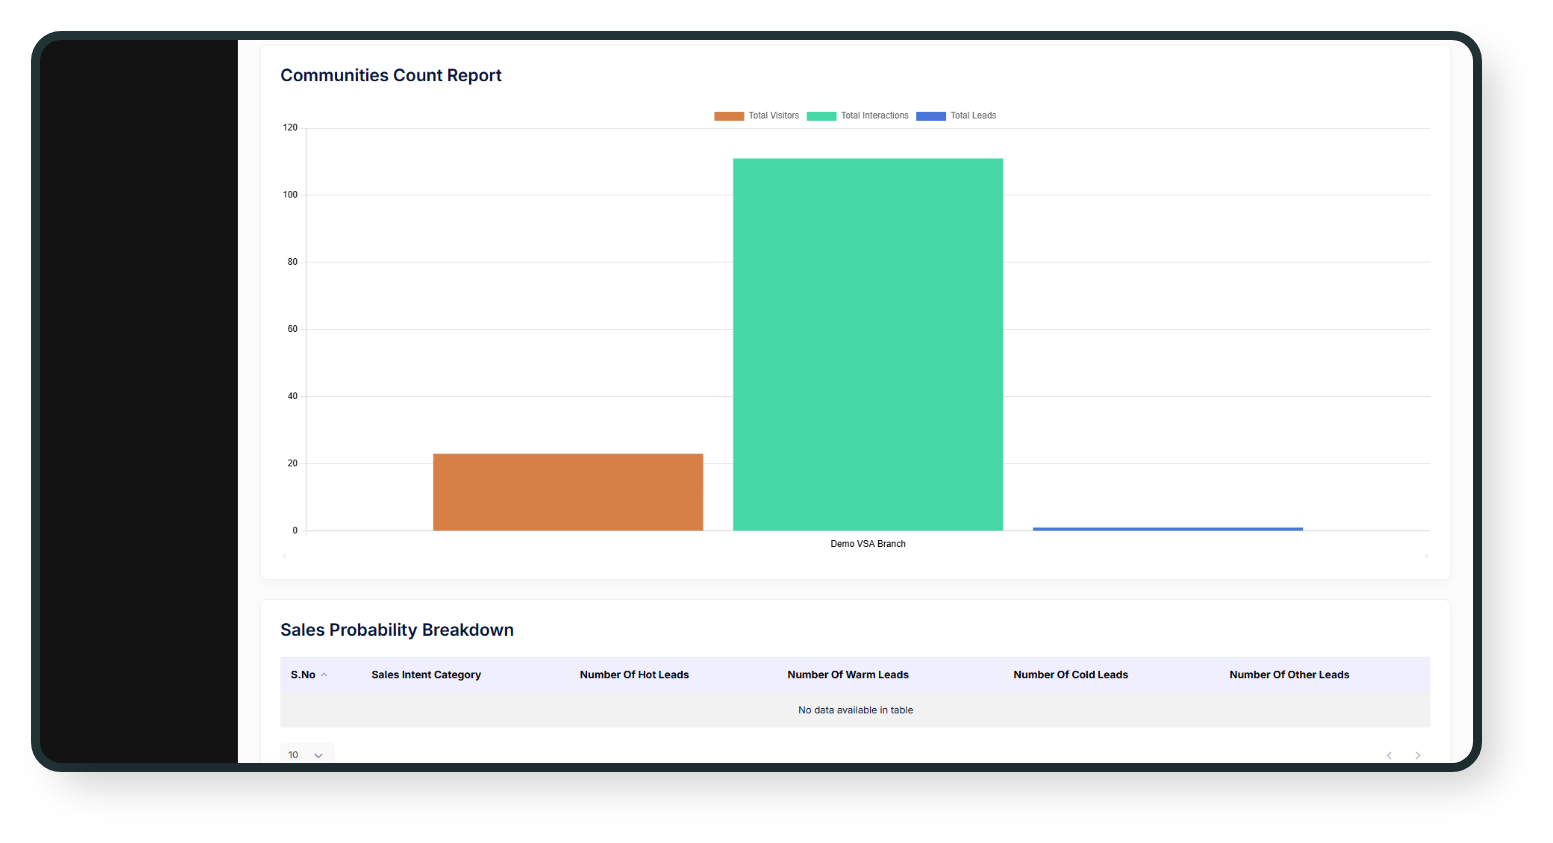Click the blue Total Leads legend swatch

point(930,116)
